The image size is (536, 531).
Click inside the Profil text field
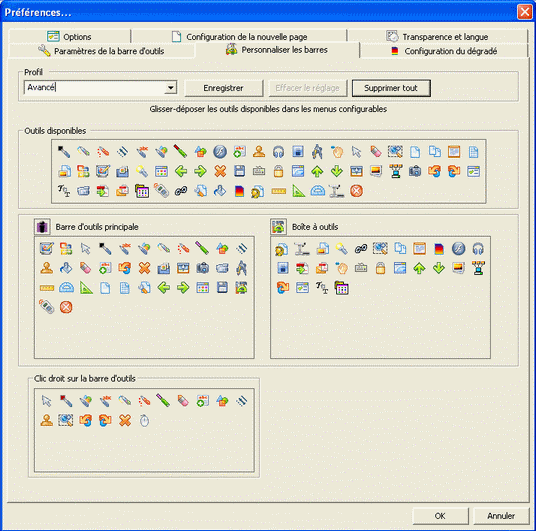point(94,88)
